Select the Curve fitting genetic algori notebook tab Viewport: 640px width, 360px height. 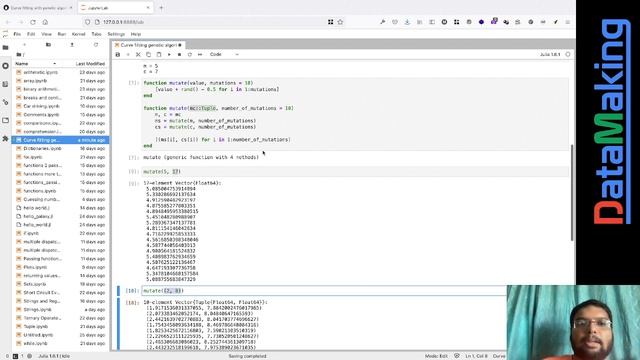pyautogui.click(x=148, y=45)
